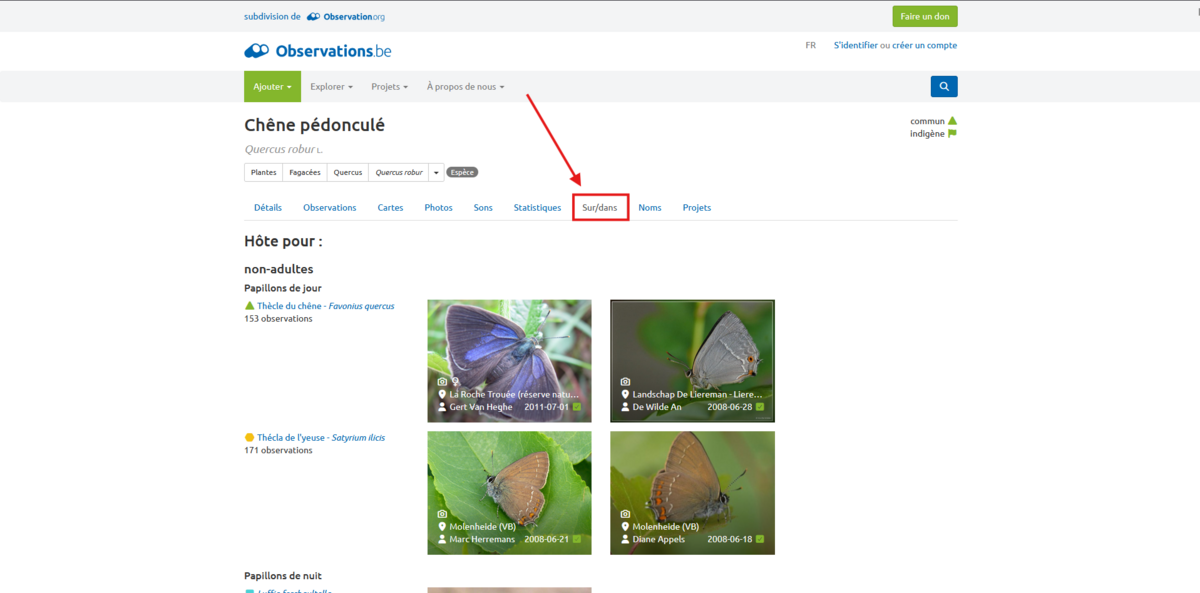1200x593 pixels.
Task: Click the green 'indigène' flag icon
Action: click(x=952, y=134)
